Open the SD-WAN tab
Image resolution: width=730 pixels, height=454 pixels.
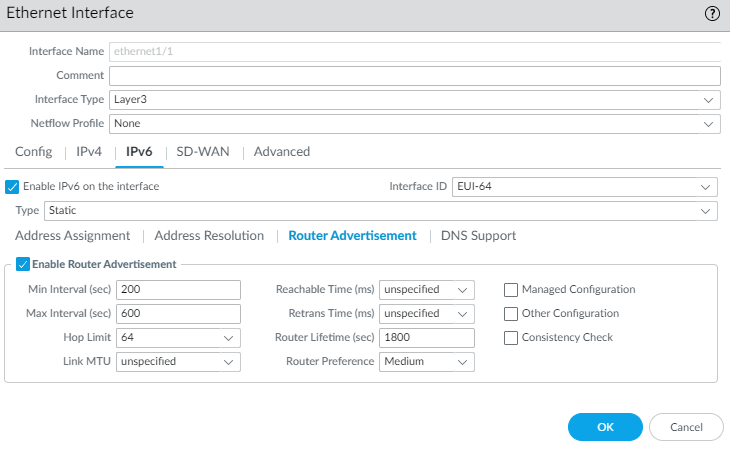[202, 152]
